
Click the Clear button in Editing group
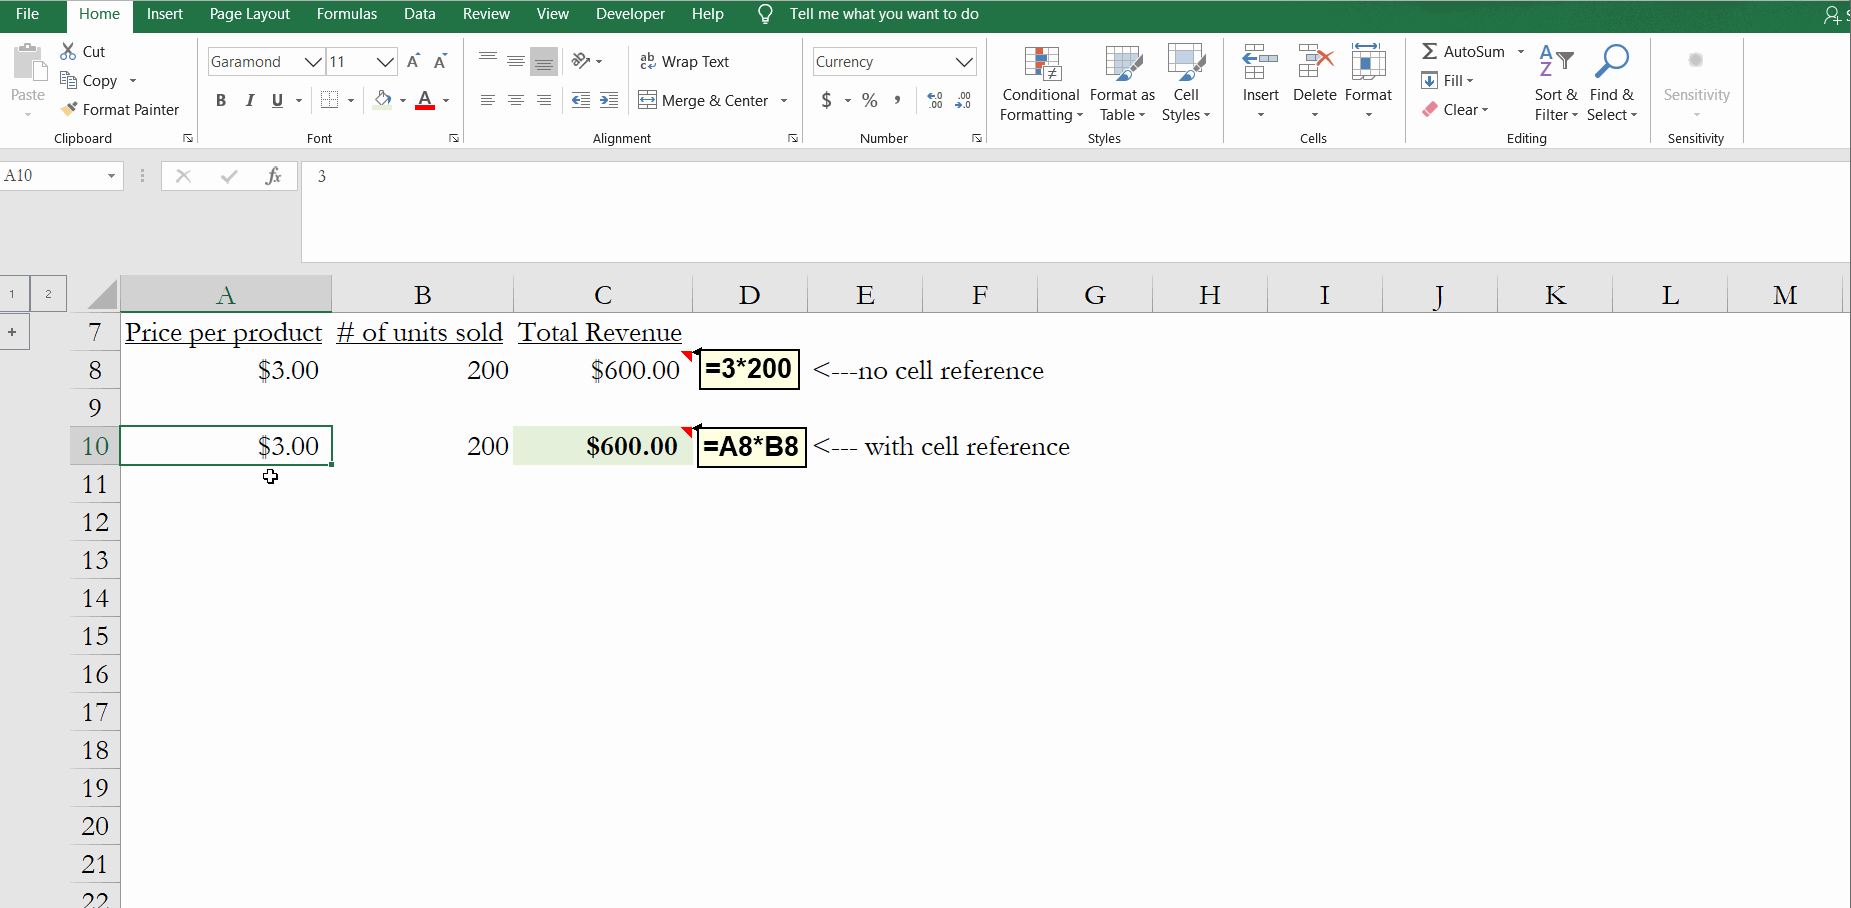1456,109
